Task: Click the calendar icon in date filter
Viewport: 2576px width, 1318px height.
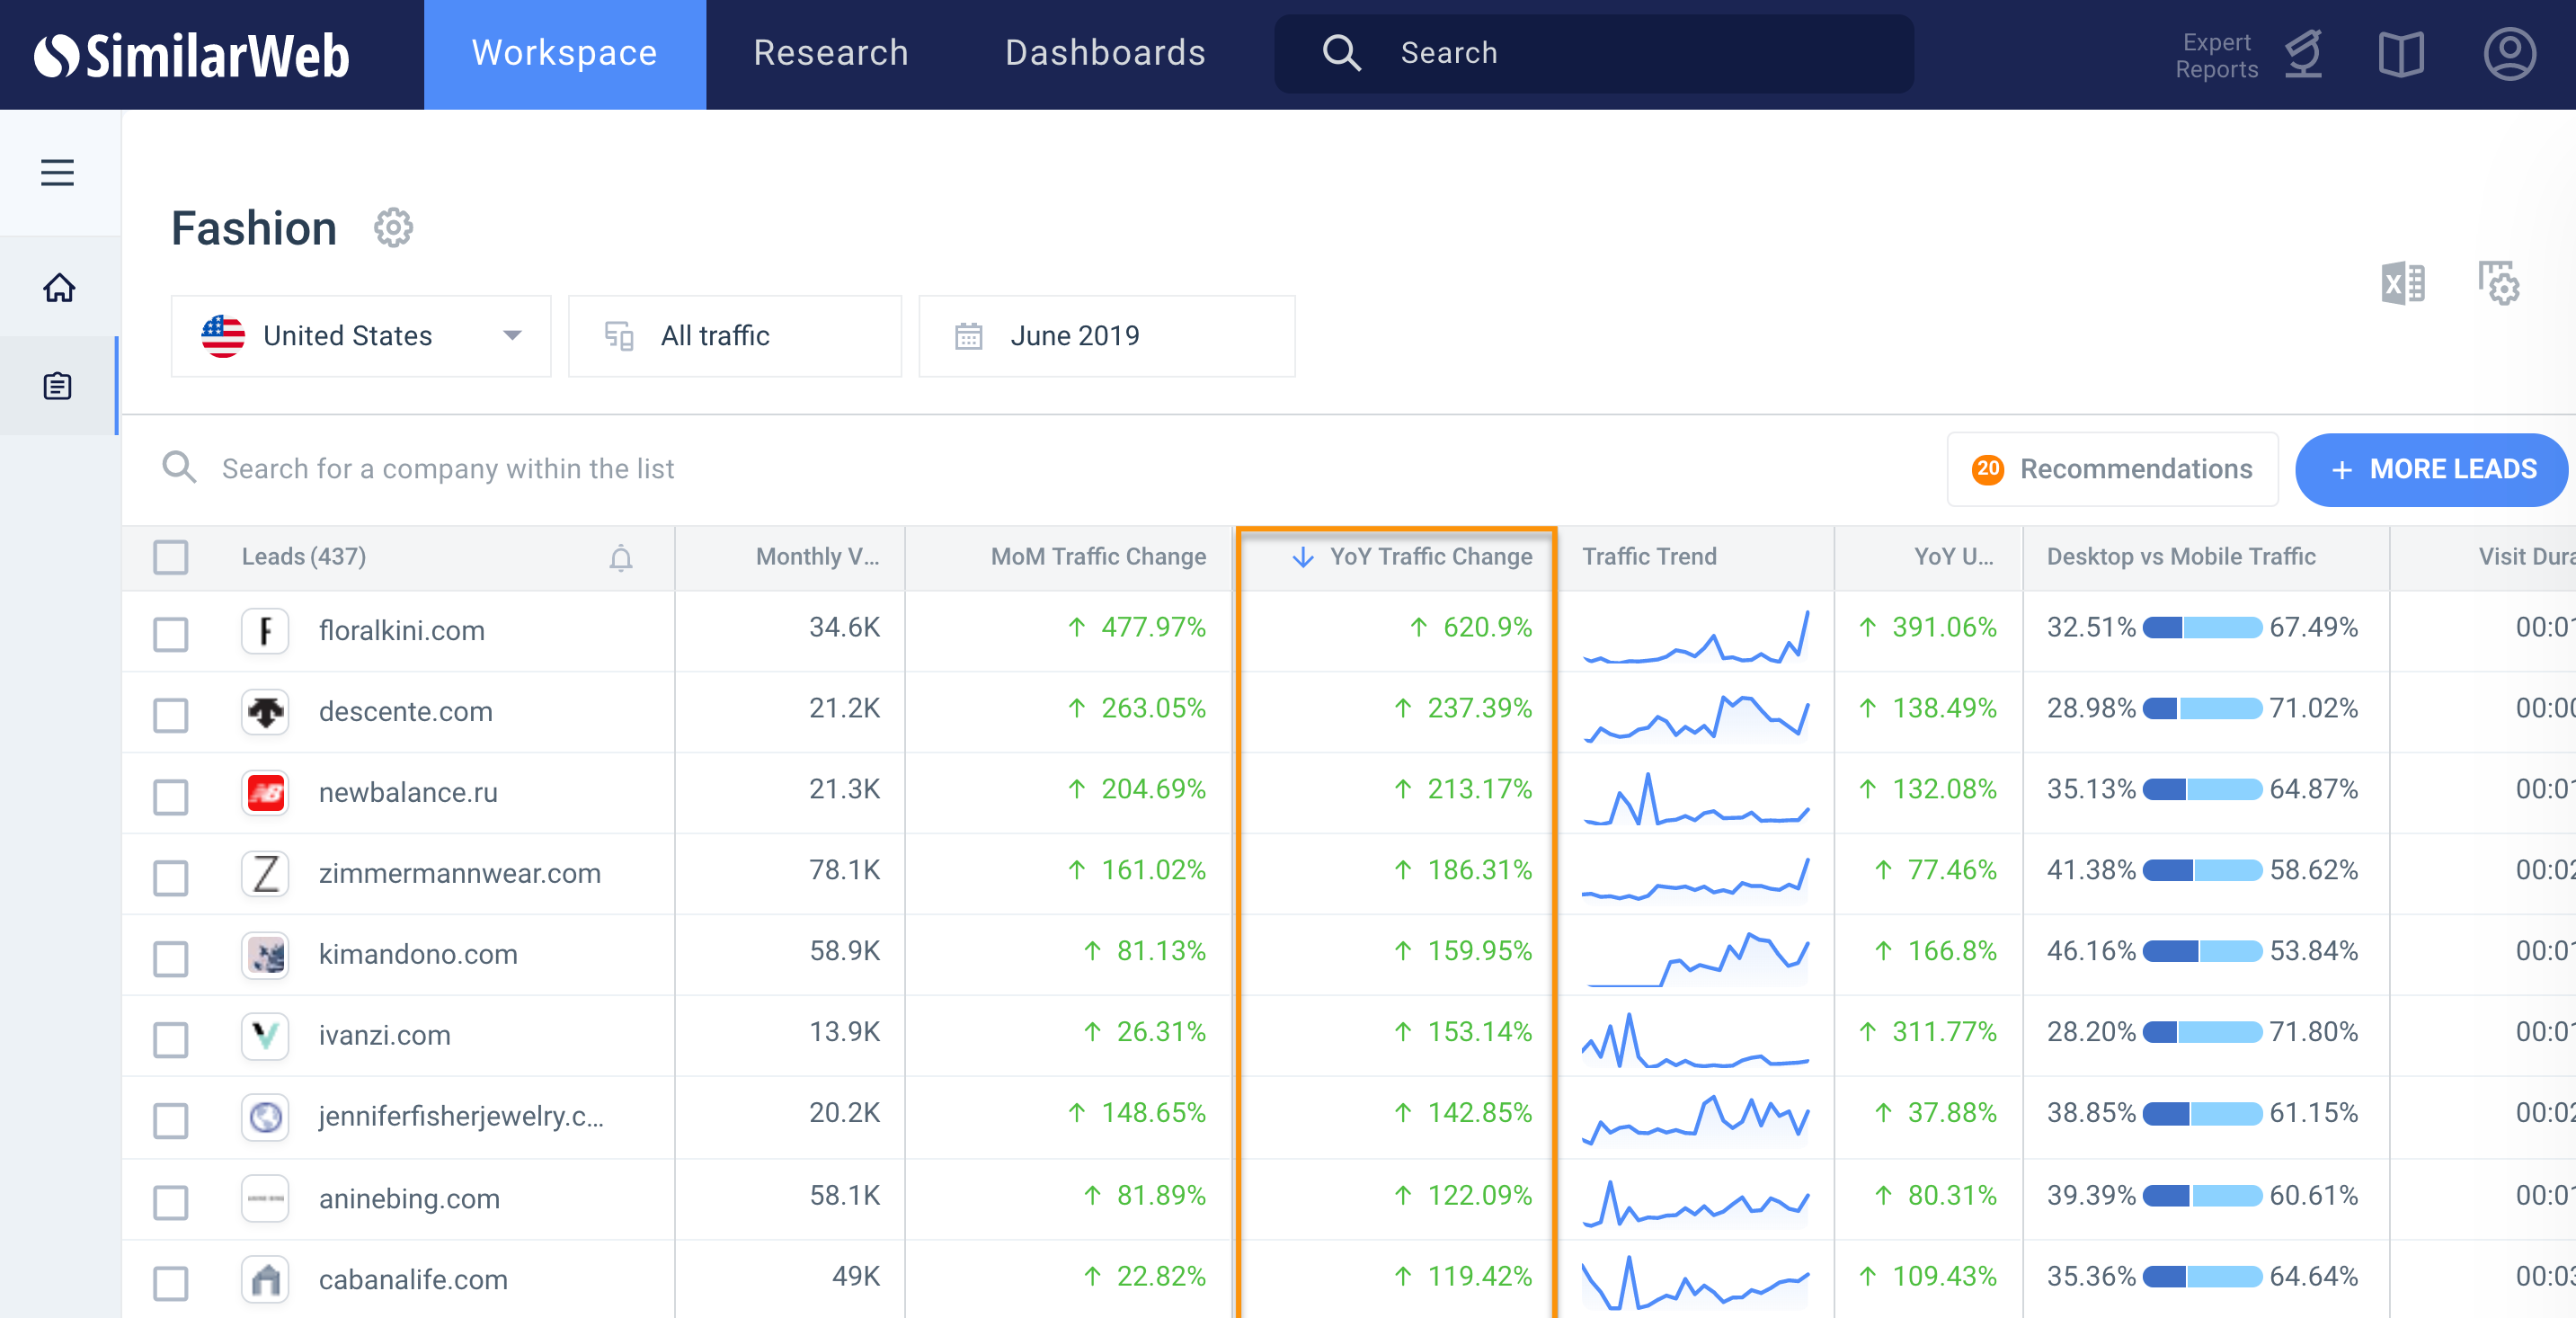Action: pyautogui.click(x=968, y=336)
